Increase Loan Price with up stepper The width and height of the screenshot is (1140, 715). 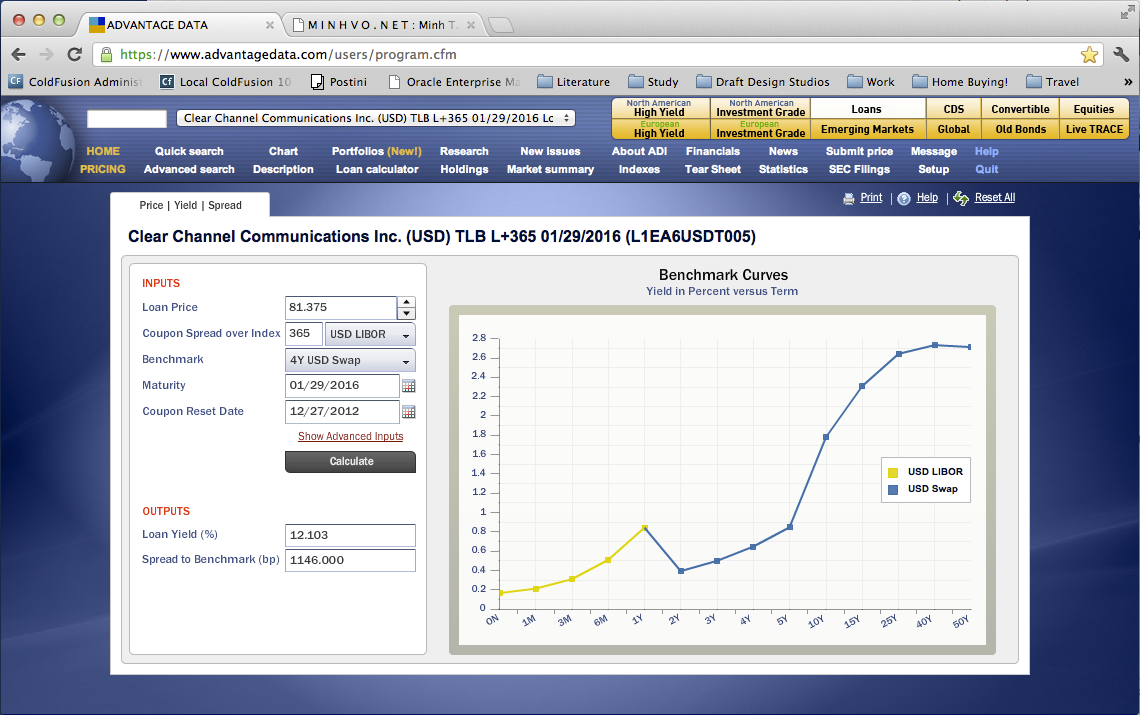coord(406,302)
